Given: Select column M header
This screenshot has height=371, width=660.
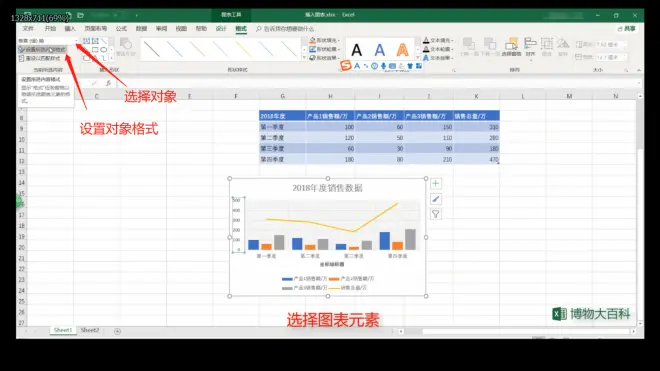Looking at the screenshot, I should tap(569, 96).
